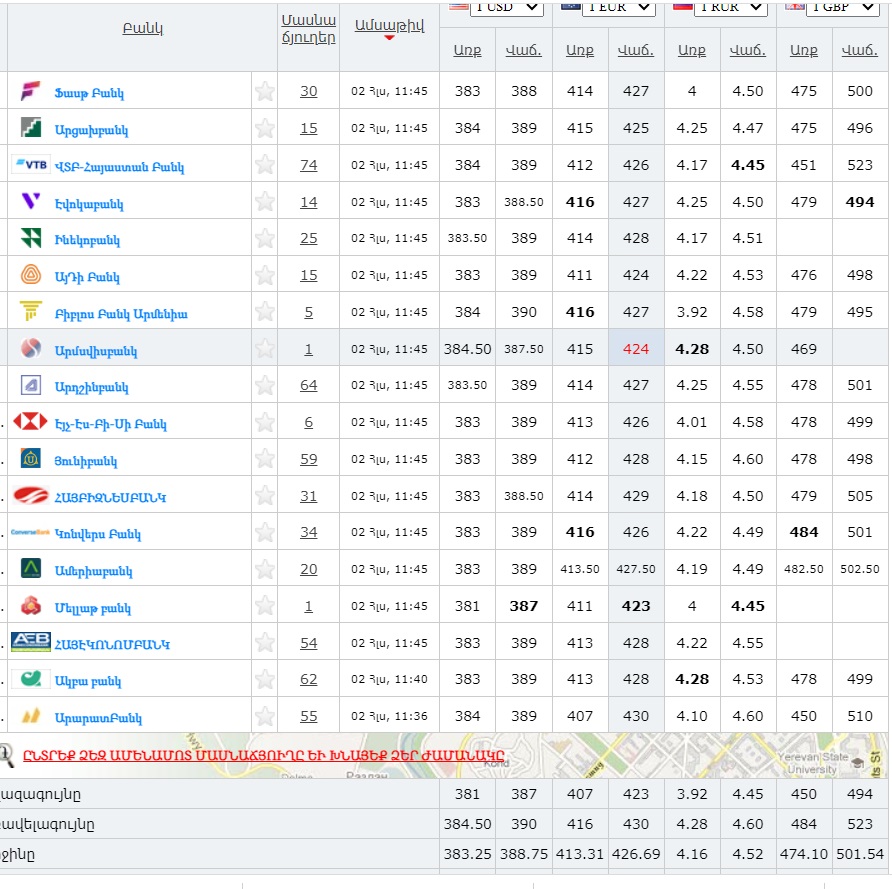Click the Converse Bank logo

coord(31,532)
